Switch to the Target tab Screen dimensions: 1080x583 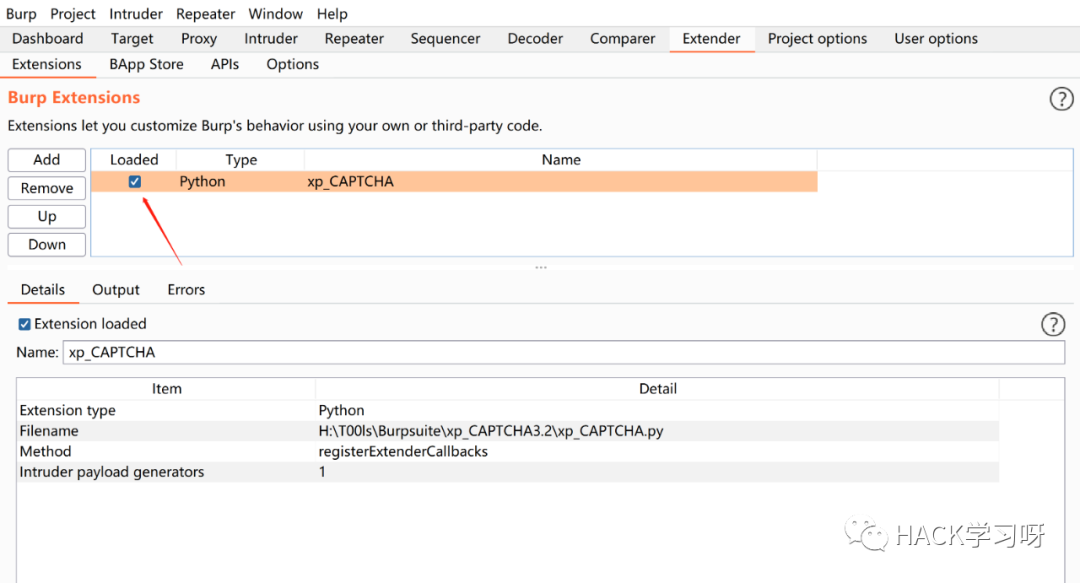click(132, 39)
